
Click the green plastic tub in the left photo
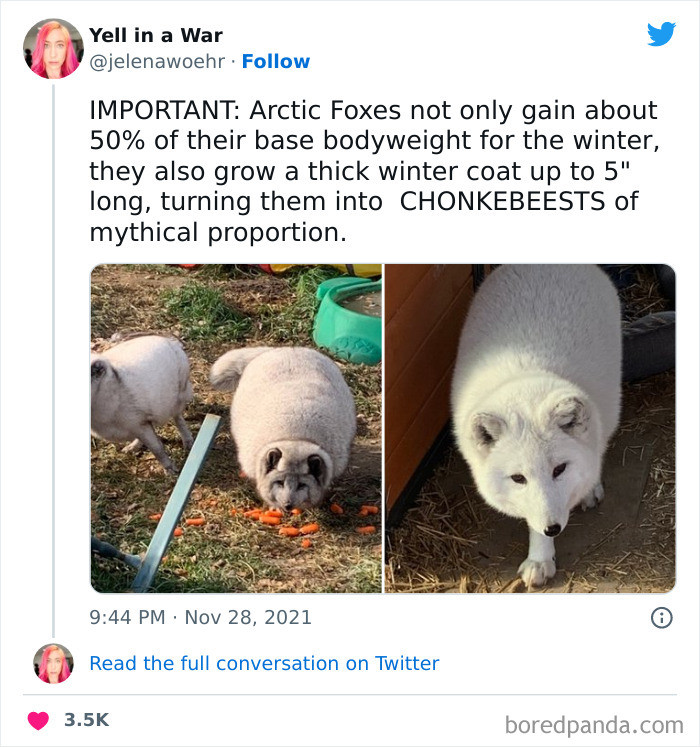click(348, 320)
